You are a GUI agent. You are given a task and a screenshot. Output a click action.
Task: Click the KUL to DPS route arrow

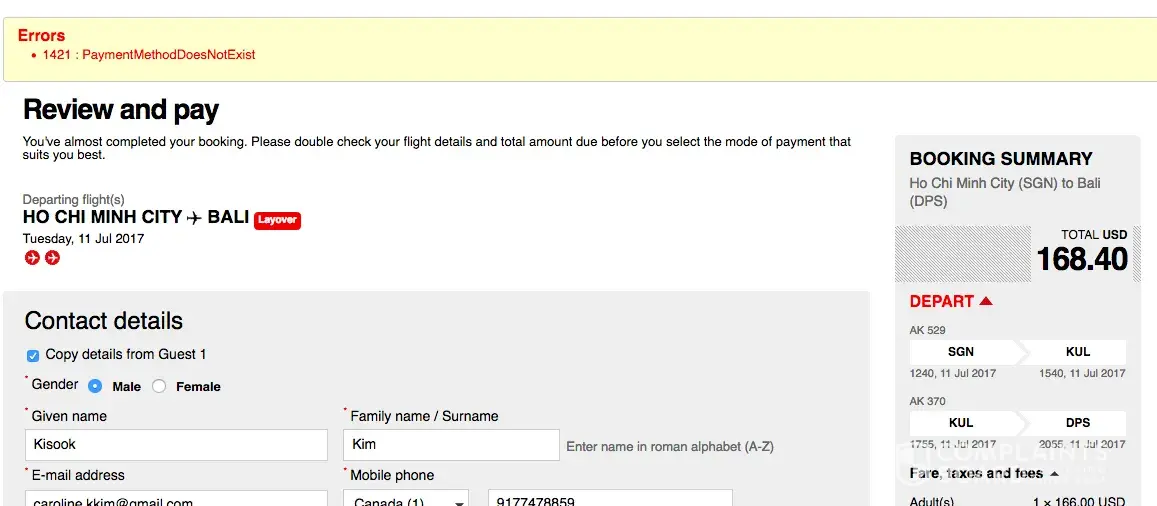tap(1017, 423)
